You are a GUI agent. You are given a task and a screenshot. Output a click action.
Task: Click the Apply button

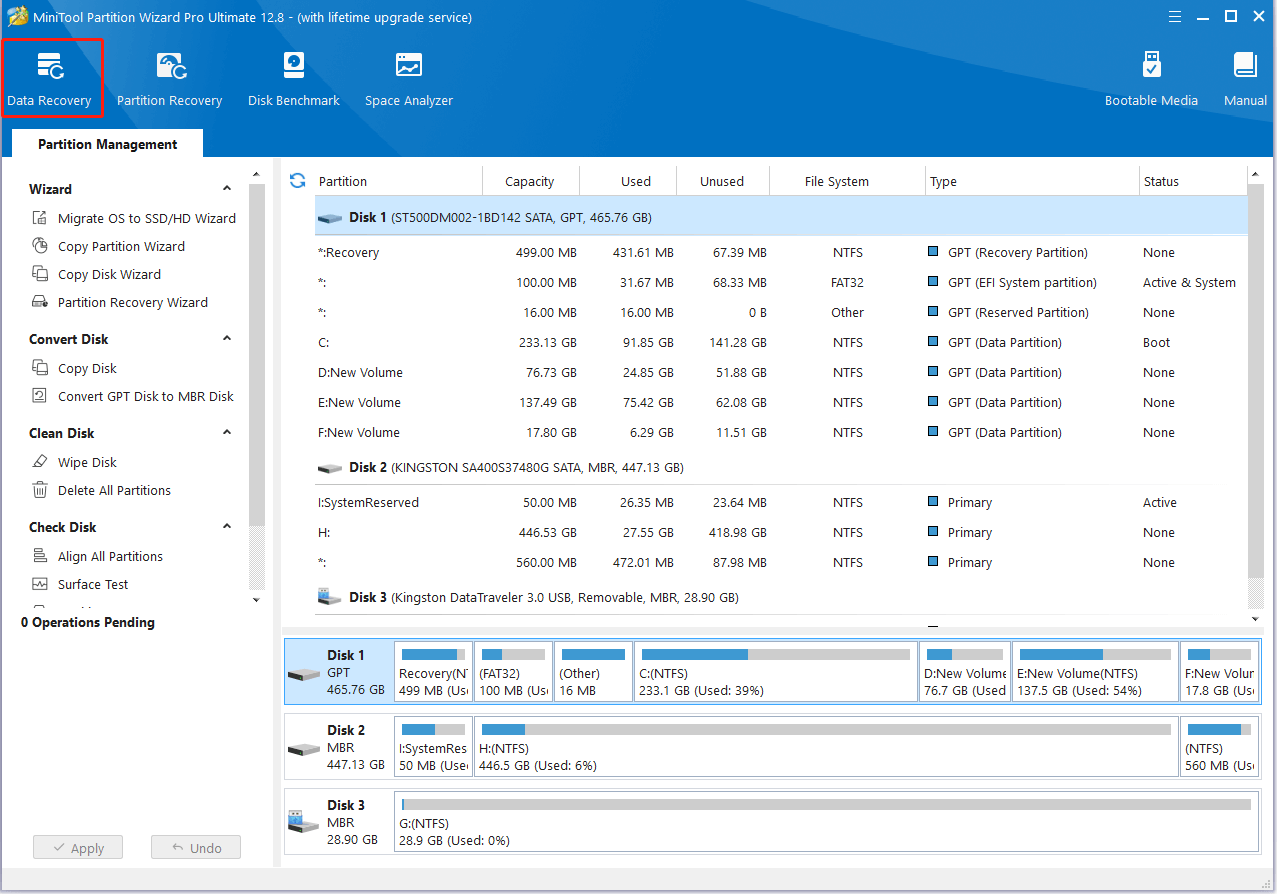click(x=77, y=848)
